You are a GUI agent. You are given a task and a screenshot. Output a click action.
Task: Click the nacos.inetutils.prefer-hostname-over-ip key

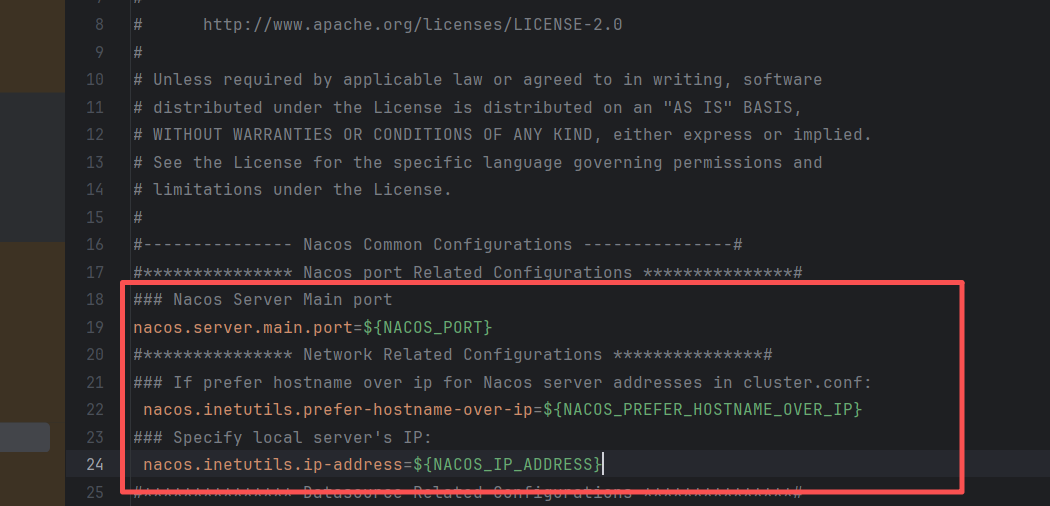pos(338,409)
